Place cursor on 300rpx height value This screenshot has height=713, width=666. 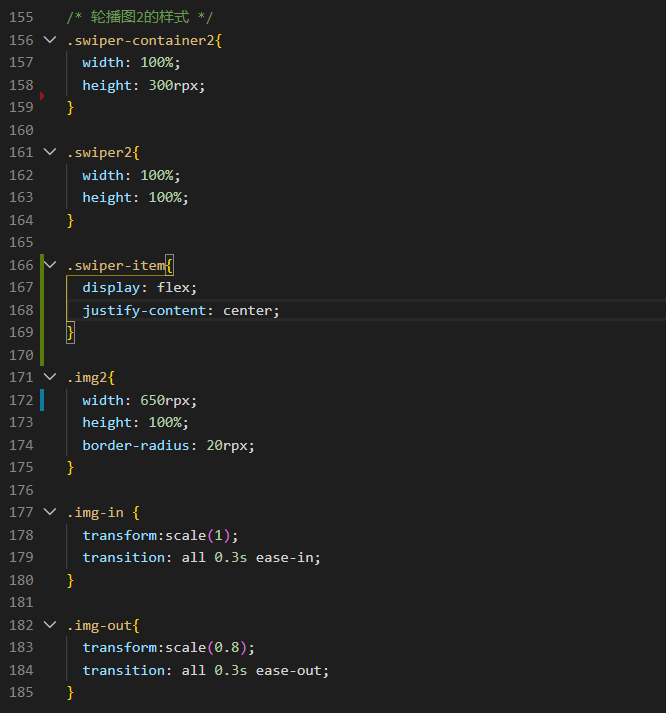173,85
